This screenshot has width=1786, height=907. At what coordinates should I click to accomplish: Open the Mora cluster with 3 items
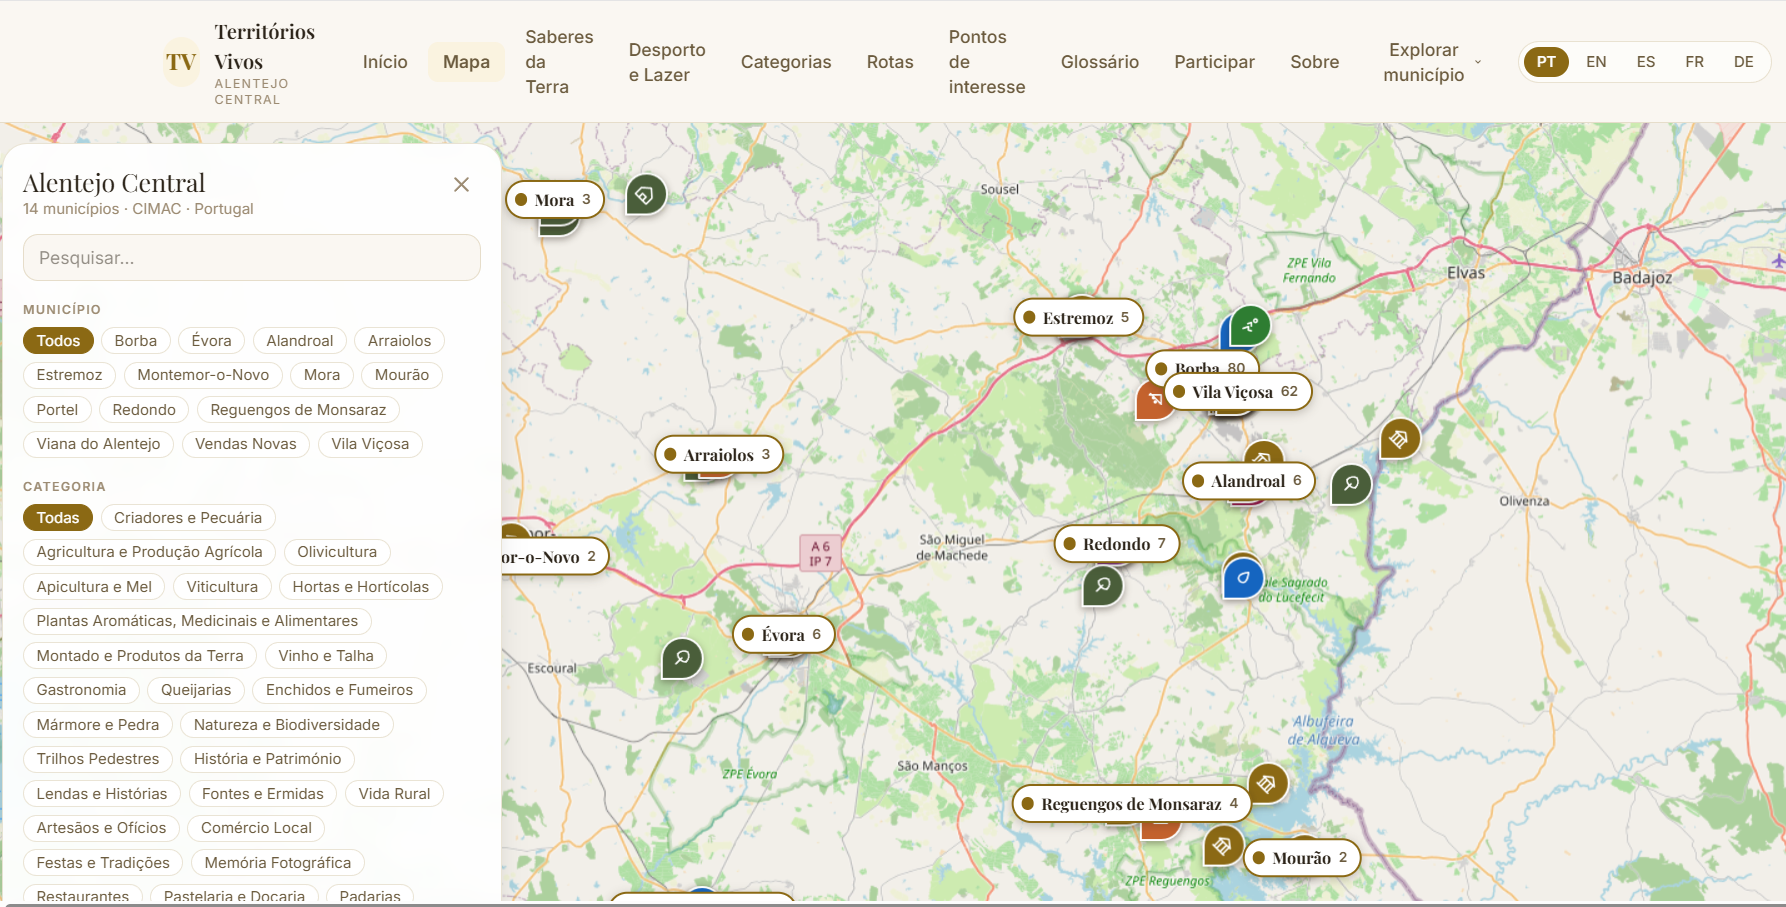coord(555,200)
